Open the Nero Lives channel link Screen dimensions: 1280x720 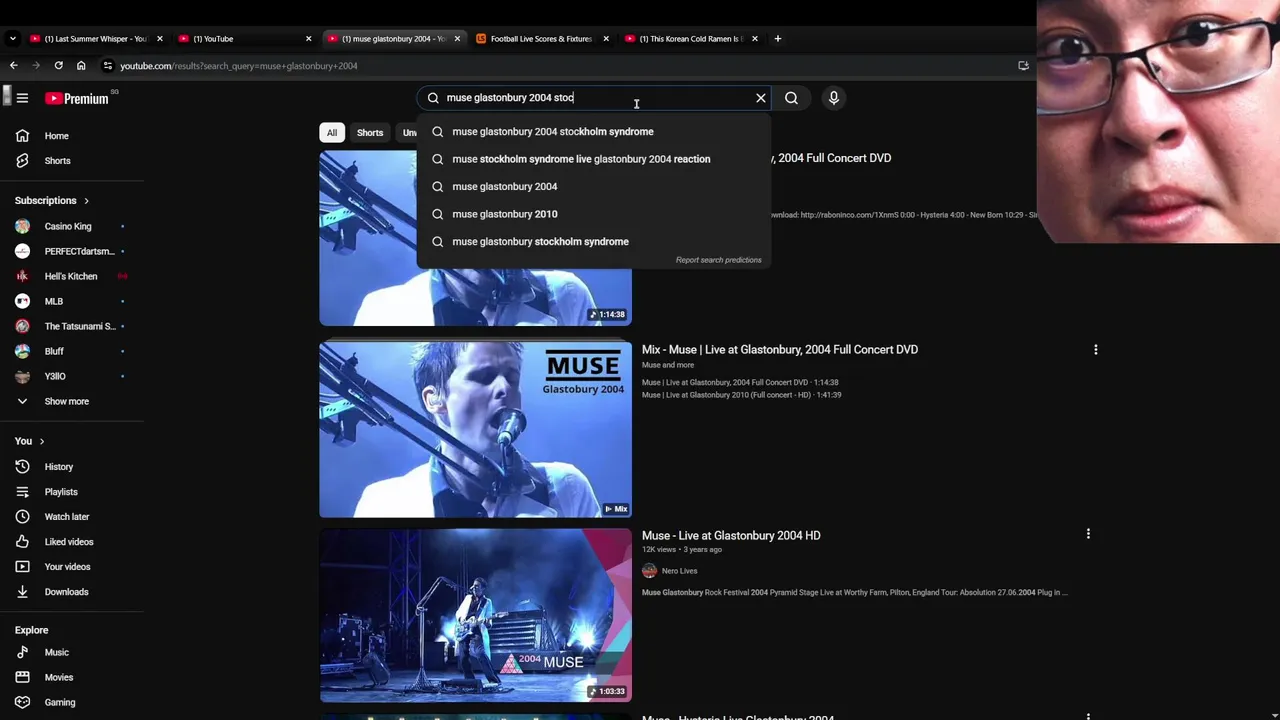(679, 571)
